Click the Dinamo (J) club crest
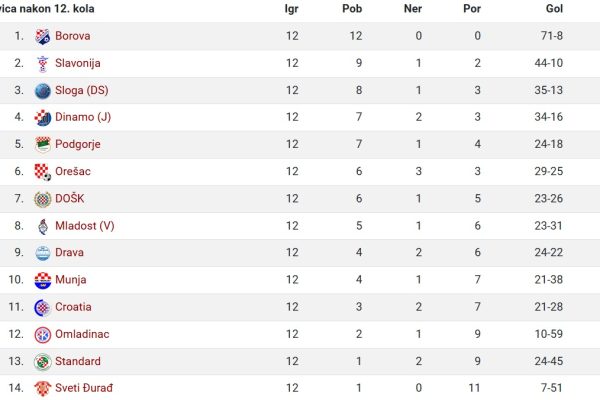This screenshot has height=400, width=600. [x=42, y=118]
